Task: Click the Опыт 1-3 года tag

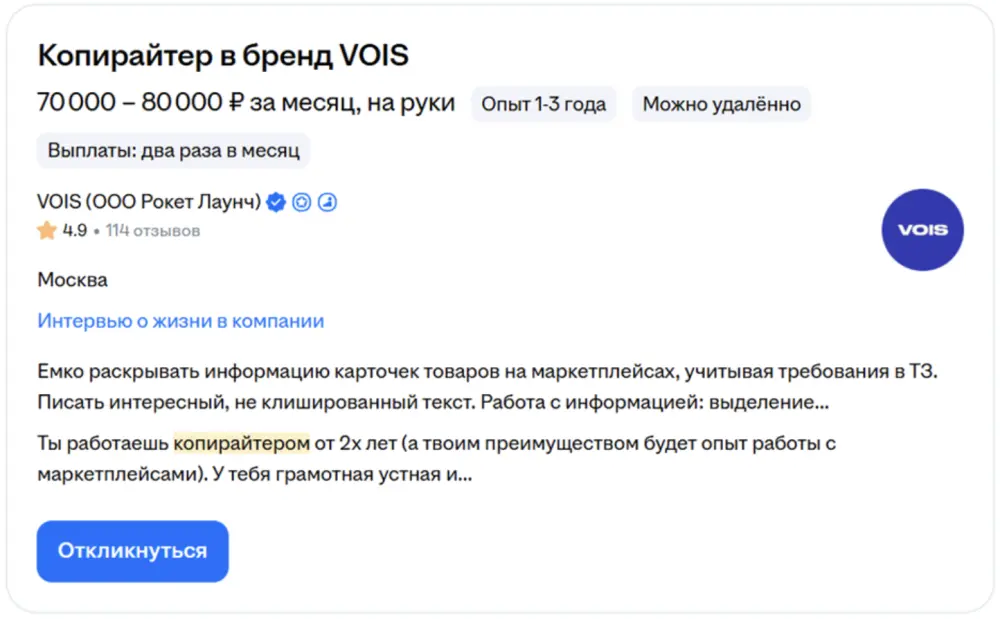Action: 543,104
